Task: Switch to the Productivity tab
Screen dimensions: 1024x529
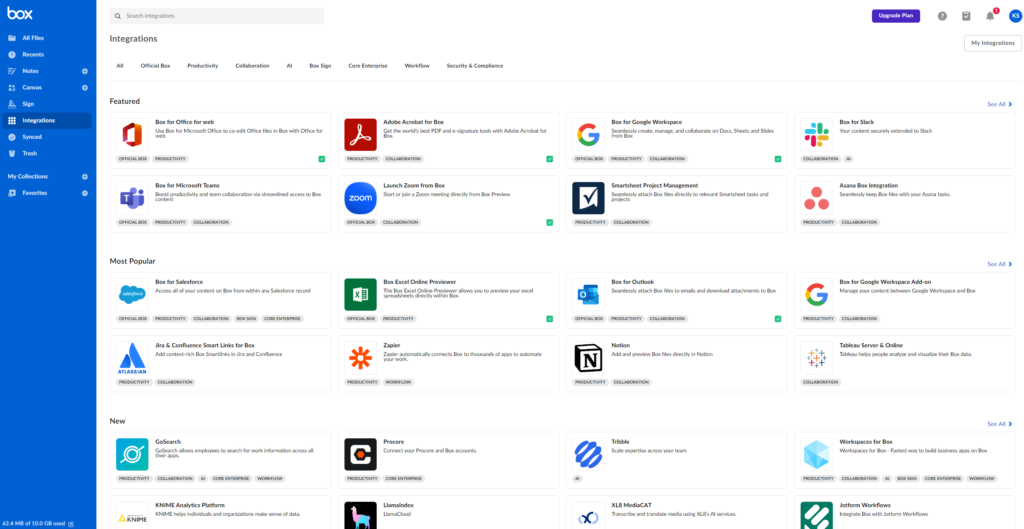Action: coord(203,66)
